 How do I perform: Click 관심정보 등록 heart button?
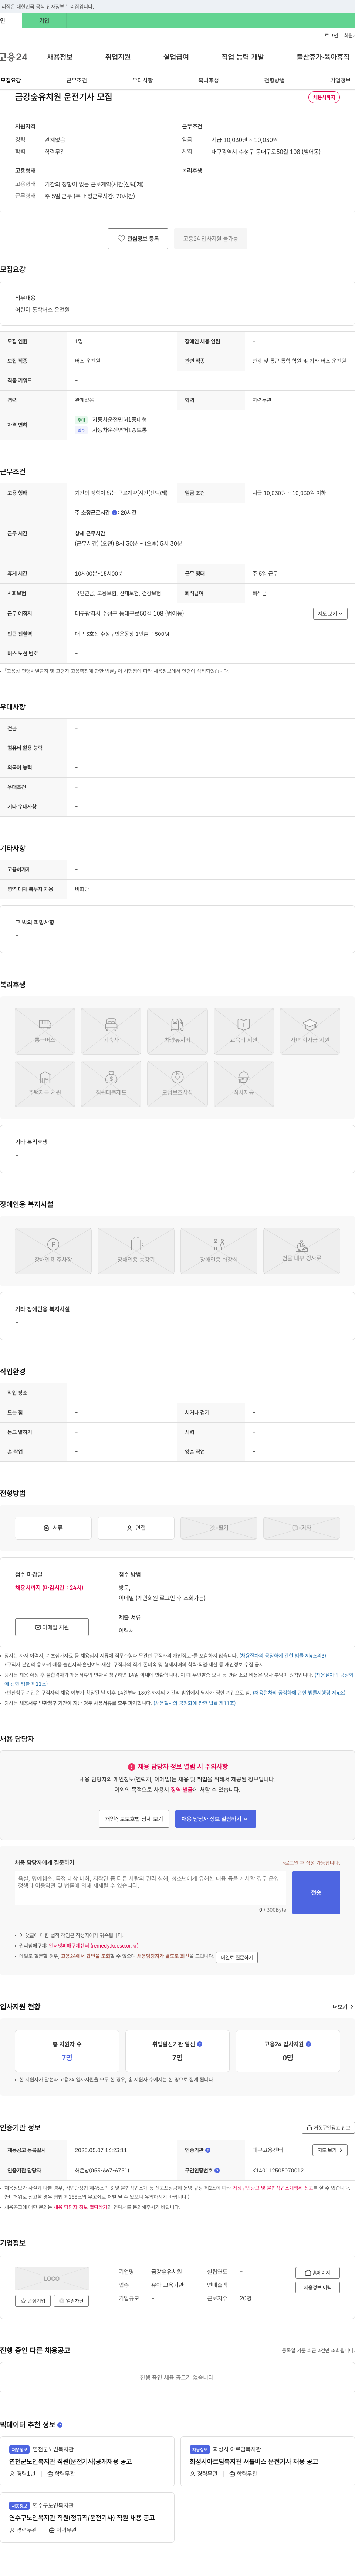click(138, 239)
